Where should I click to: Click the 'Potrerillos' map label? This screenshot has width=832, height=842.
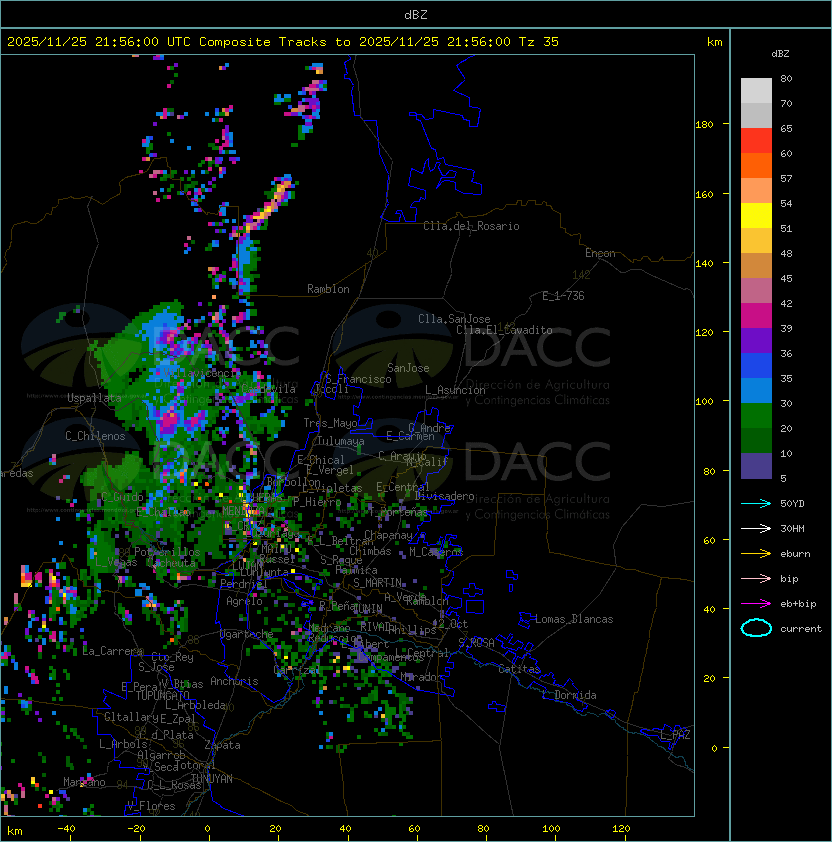tap(167, 552)
